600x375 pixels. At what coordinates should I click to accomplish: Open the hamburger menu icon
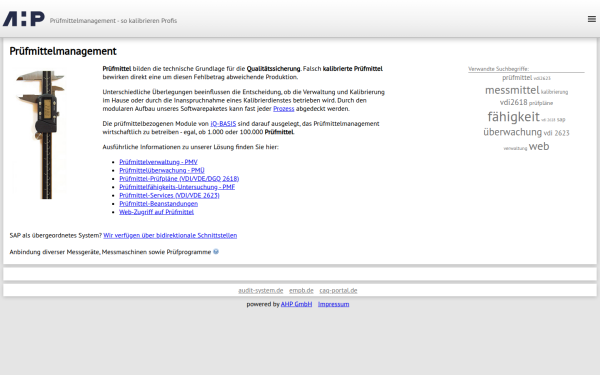[x=592, y=19]
